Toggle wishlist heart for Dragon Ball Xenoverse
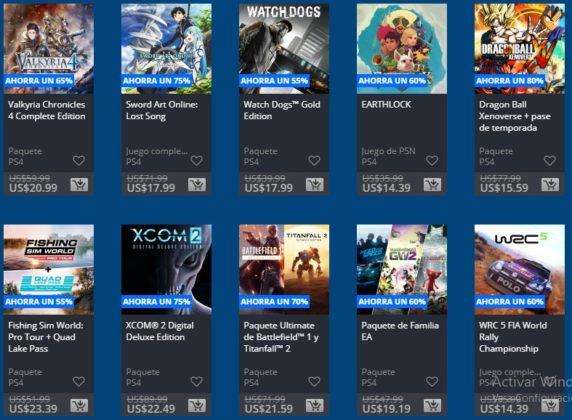The height and width of the screenshot is (420, 572). (550, 161)
